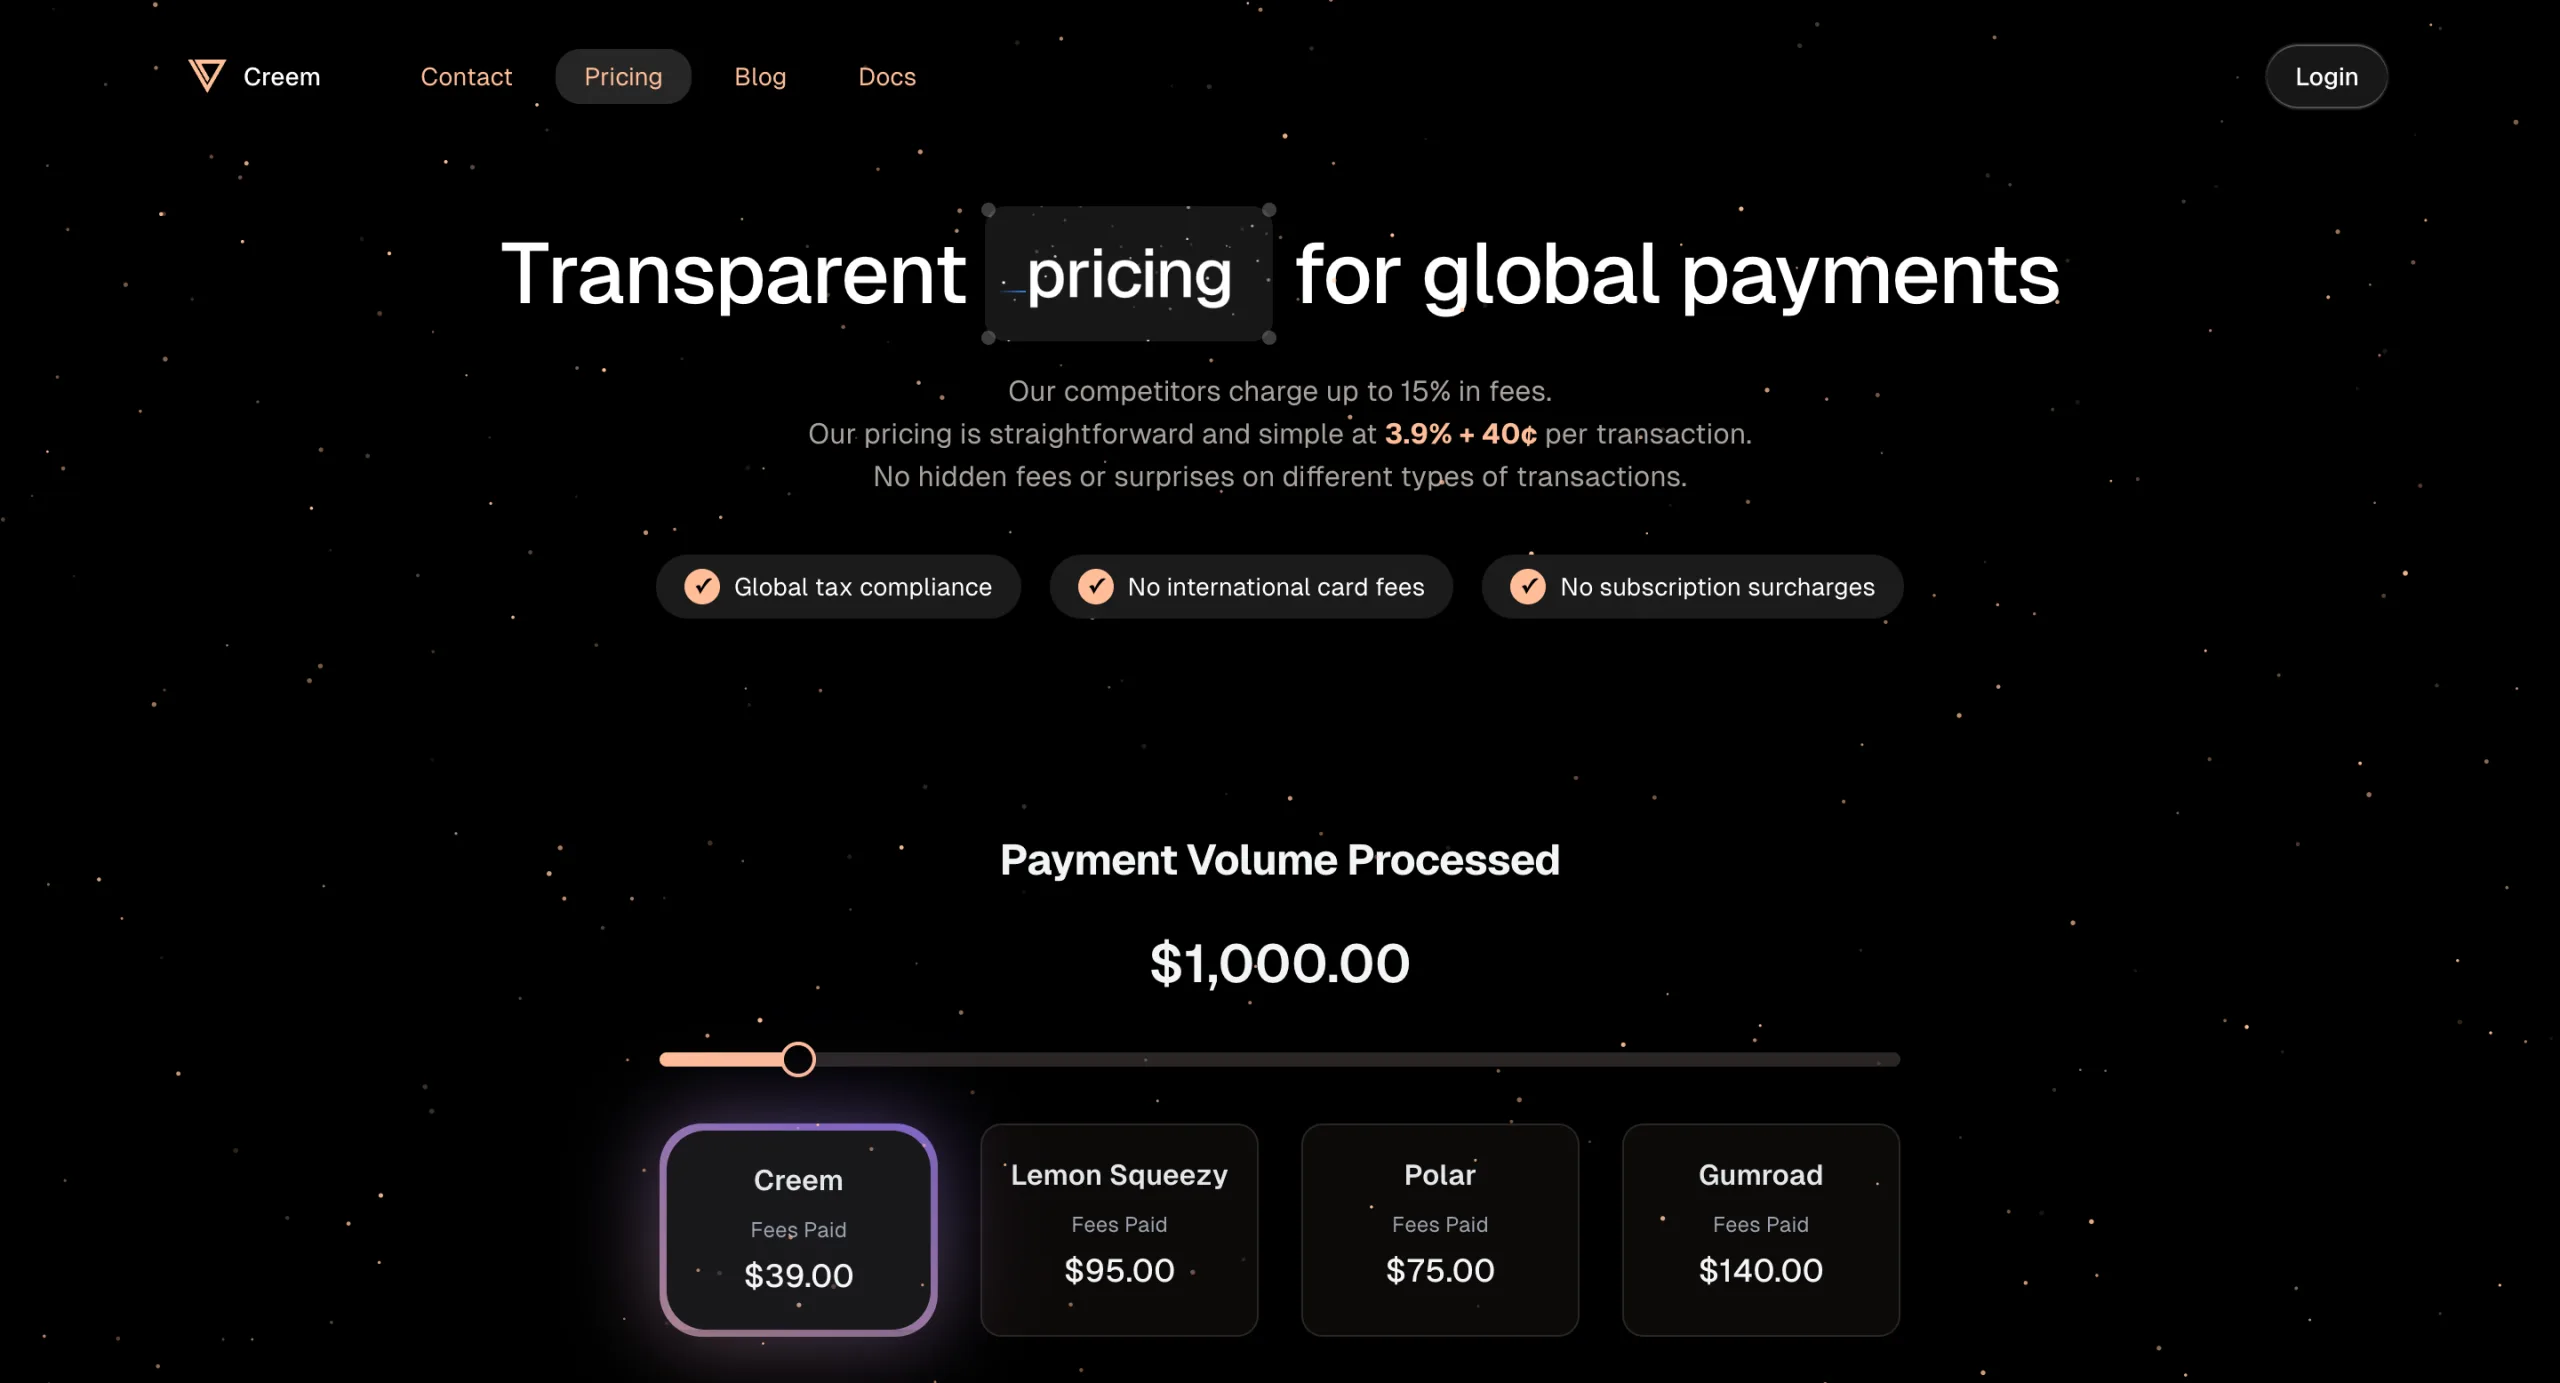2560x1383 pixels.
Task: Open the Contact page
Action: pos(466,77)
